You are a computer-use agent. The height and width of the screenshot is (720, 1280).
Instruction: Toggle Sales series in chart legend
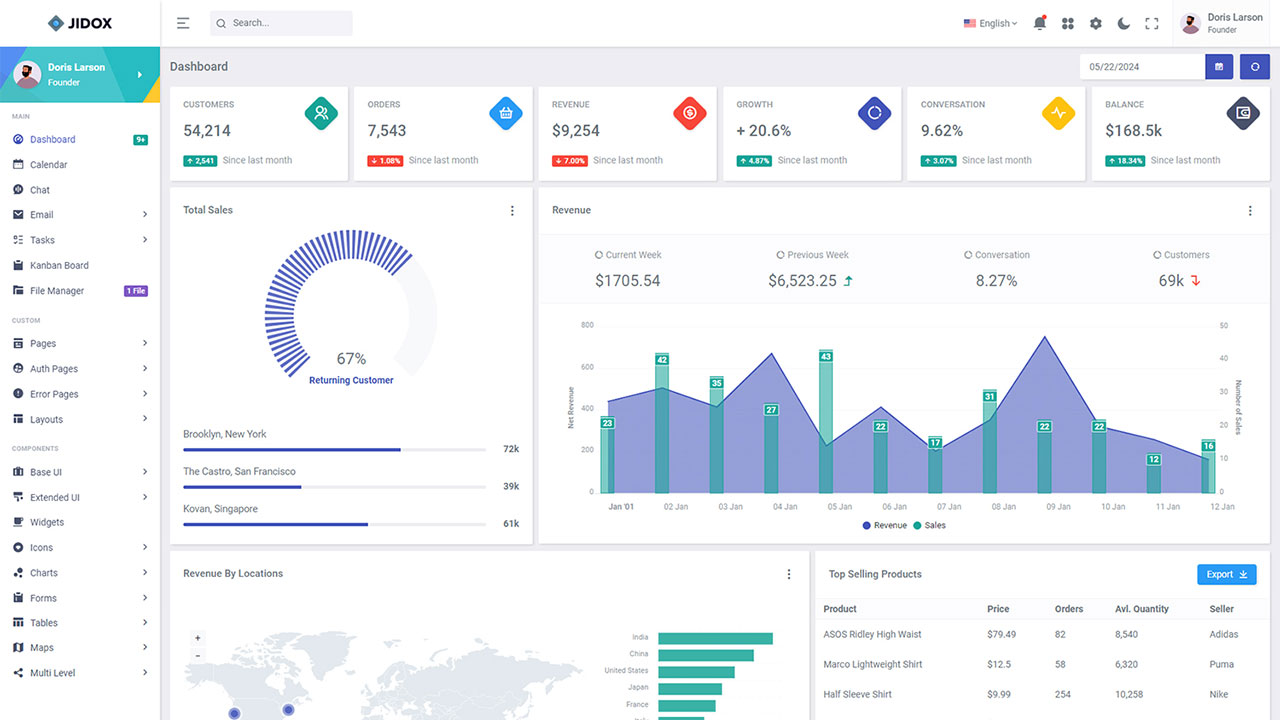tap(929, 525)
